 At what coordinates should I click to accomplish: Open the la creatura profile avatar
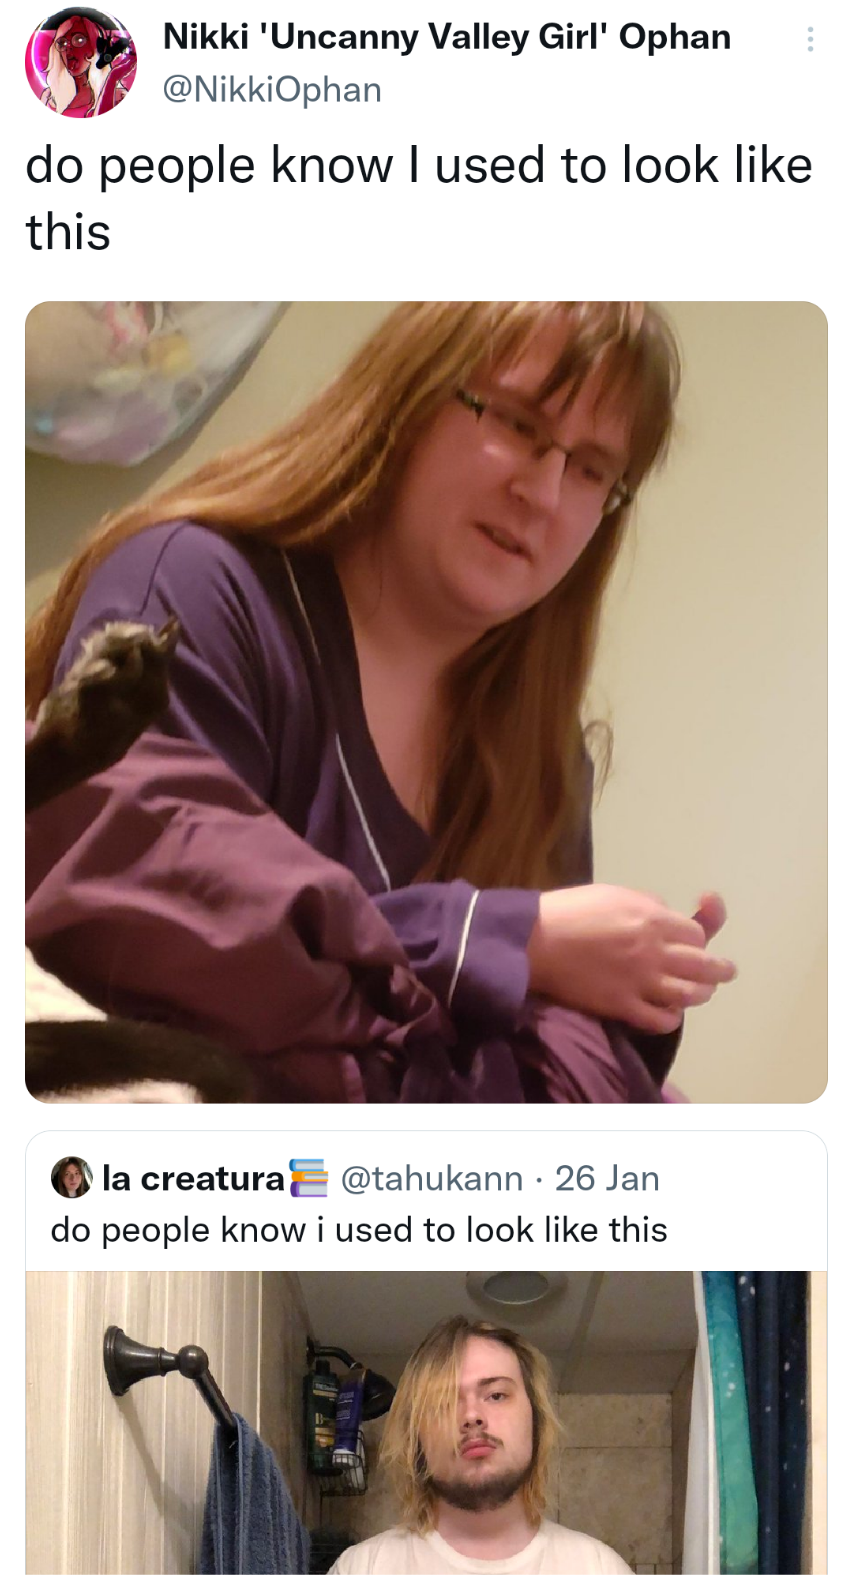point(71,1177)
